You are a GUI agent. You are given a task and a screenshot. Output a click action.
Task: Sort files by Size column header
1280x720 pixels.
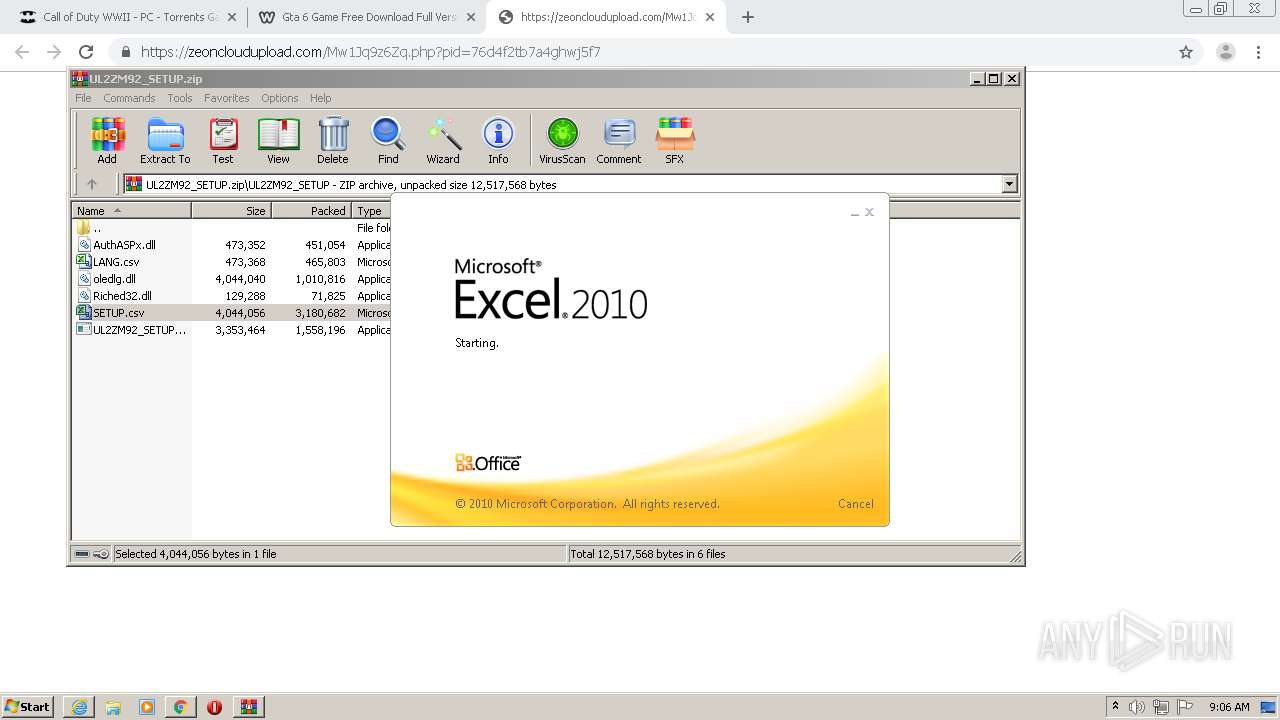click(x=231, y=211)
